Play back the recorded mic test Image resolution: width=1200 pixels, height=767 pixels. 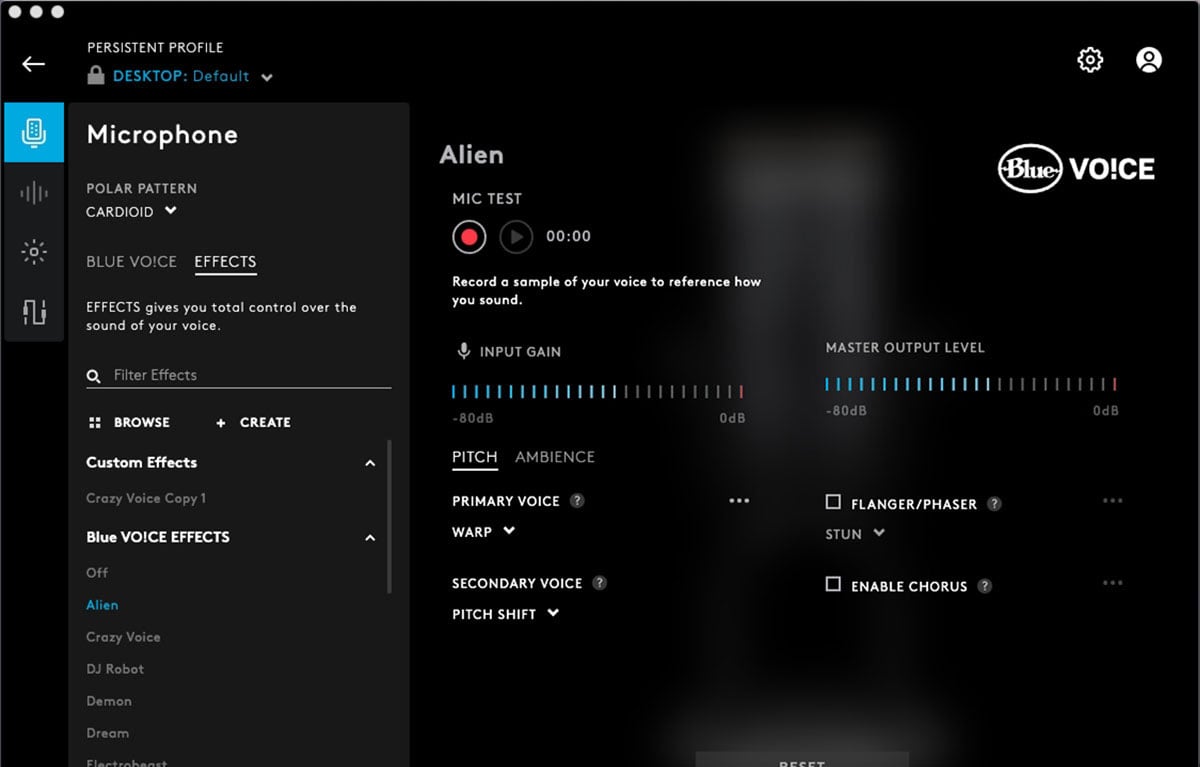point(516,237)
